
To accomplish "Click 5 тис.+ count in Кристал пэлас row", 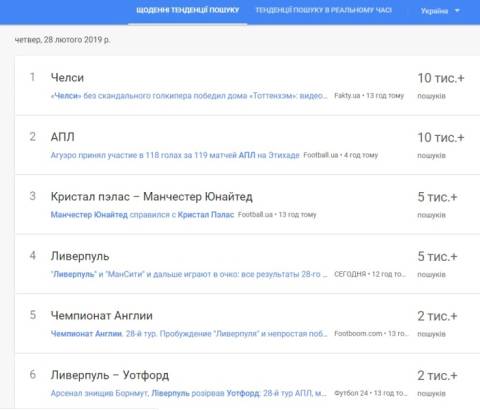I will [x=437, y=197].
